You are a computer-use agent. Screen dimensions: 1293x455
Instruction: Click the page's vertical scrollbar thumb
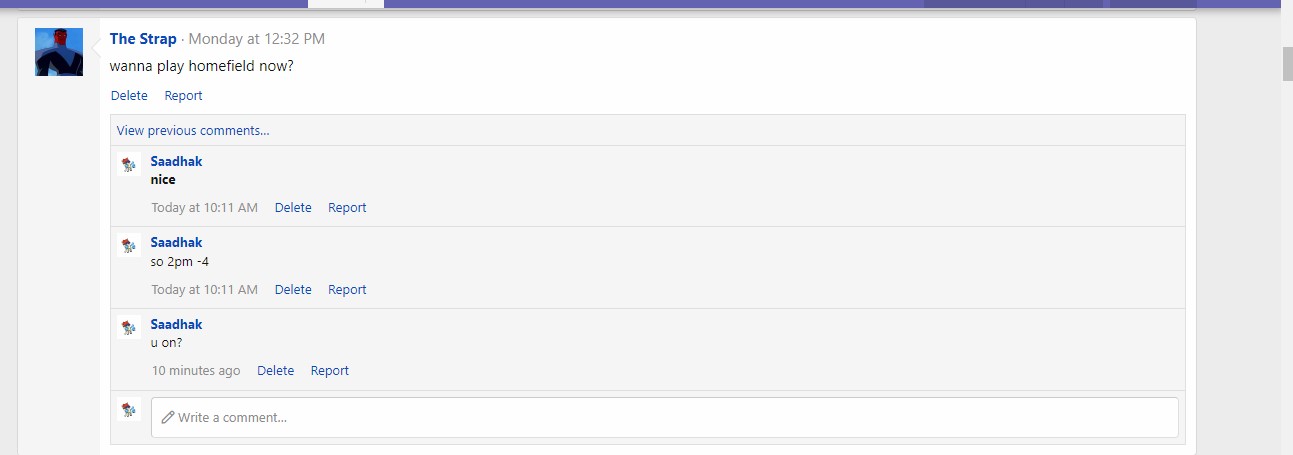tap(1287, 63)
